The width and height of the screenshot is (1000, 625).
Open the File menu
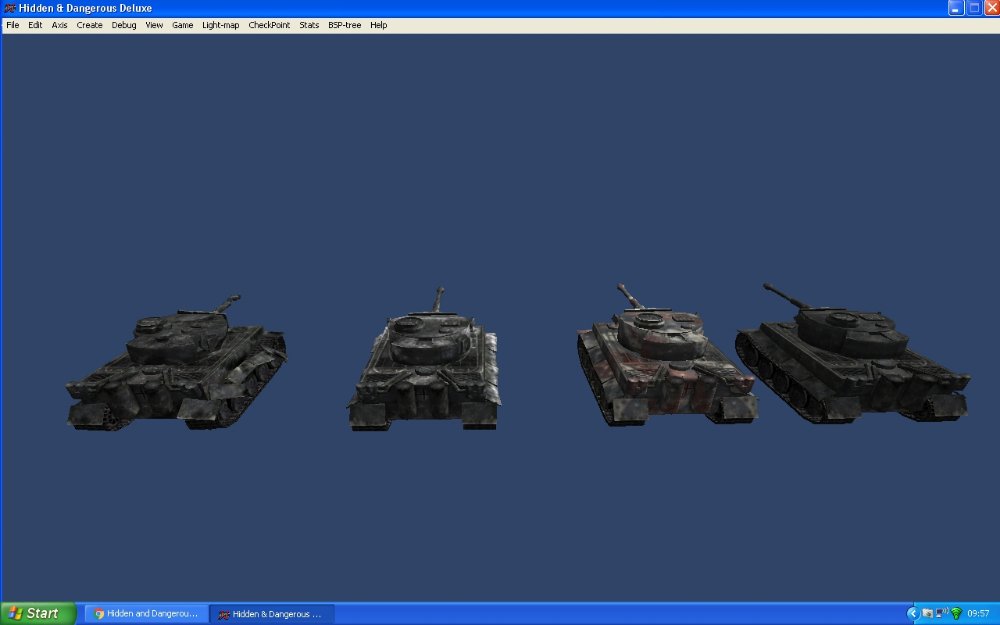point(11,25)
